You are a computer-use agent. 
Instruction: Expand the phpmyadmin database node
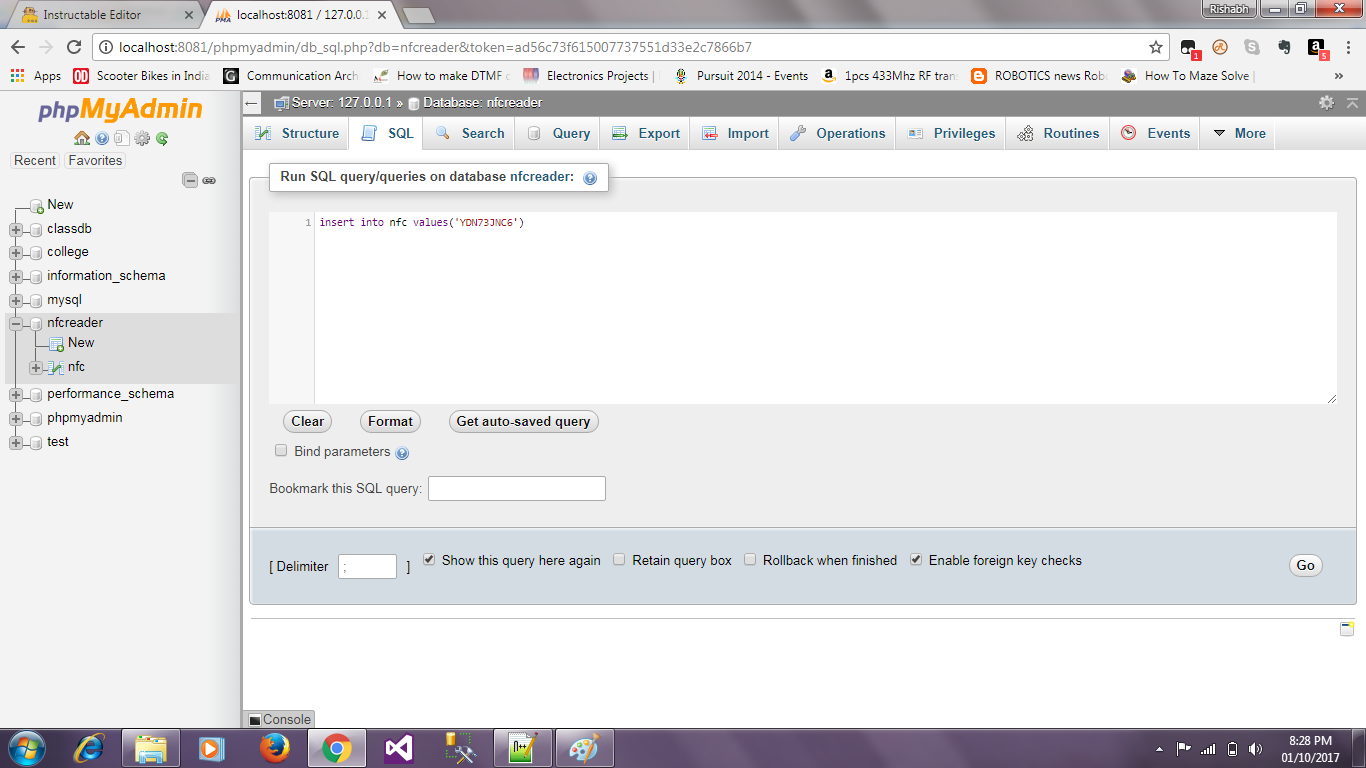tap(16, 419)
